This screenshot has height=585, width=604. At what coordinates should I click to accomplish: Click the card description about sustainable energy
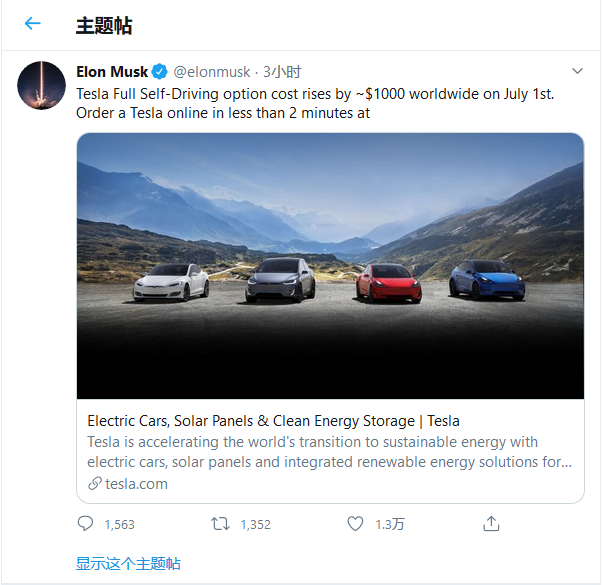(330, 452)
